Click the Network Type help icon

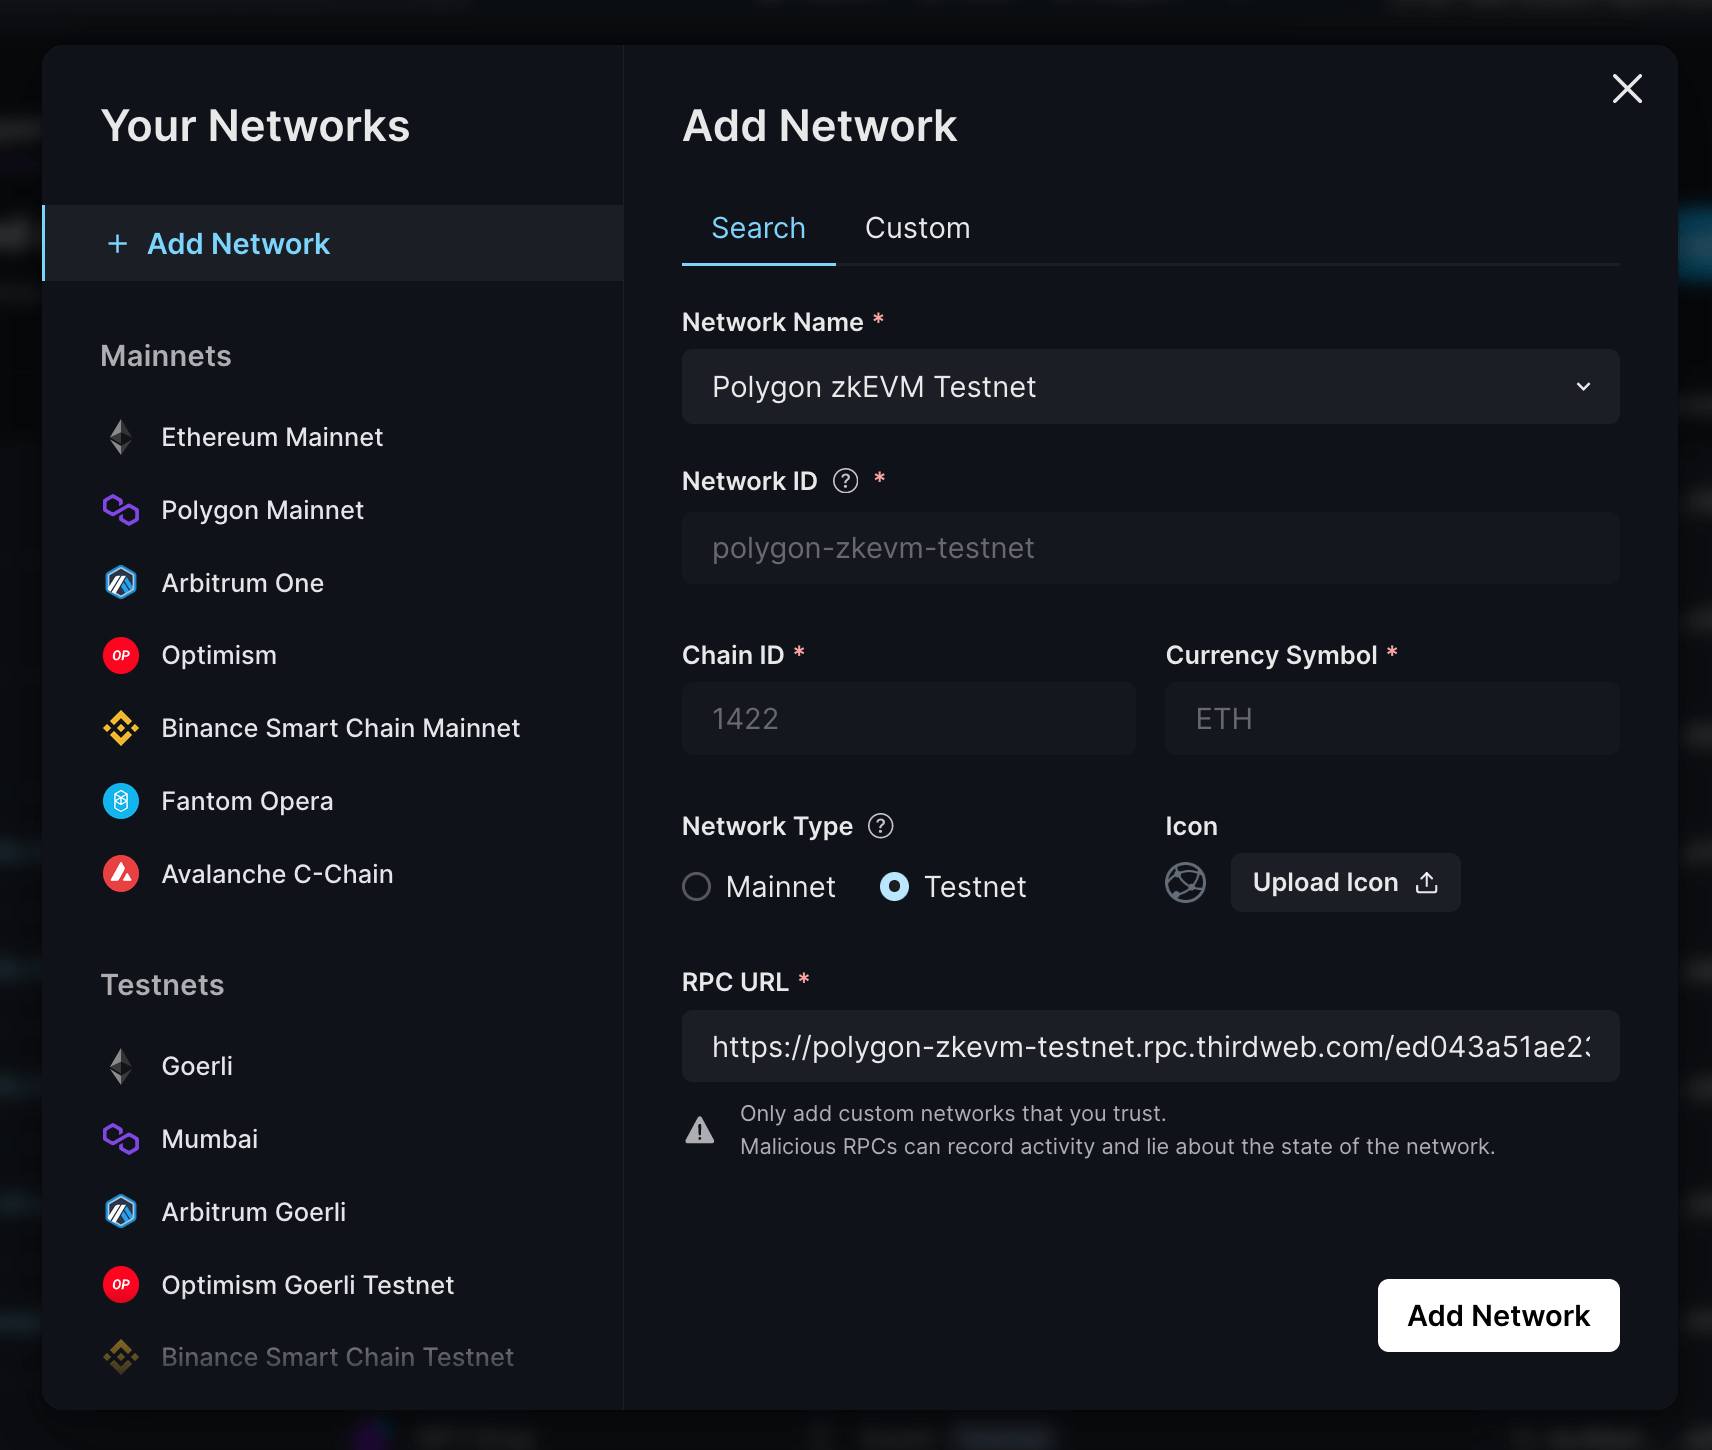(x=881, y=826)
